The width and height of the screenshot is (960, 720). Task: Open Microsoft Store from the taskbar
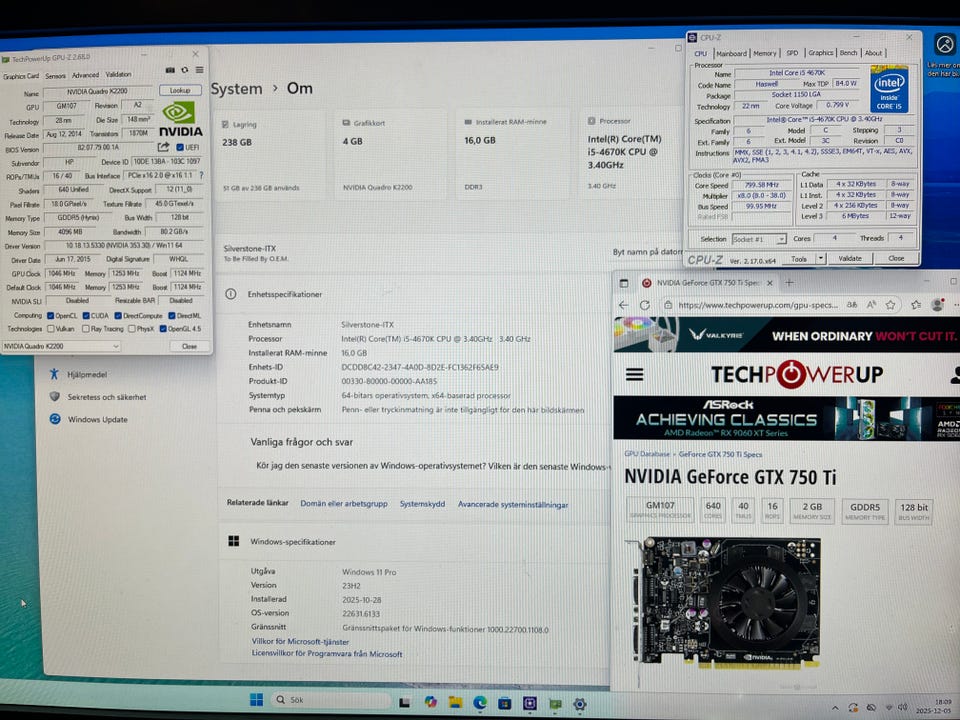click(x=504, y=703)
